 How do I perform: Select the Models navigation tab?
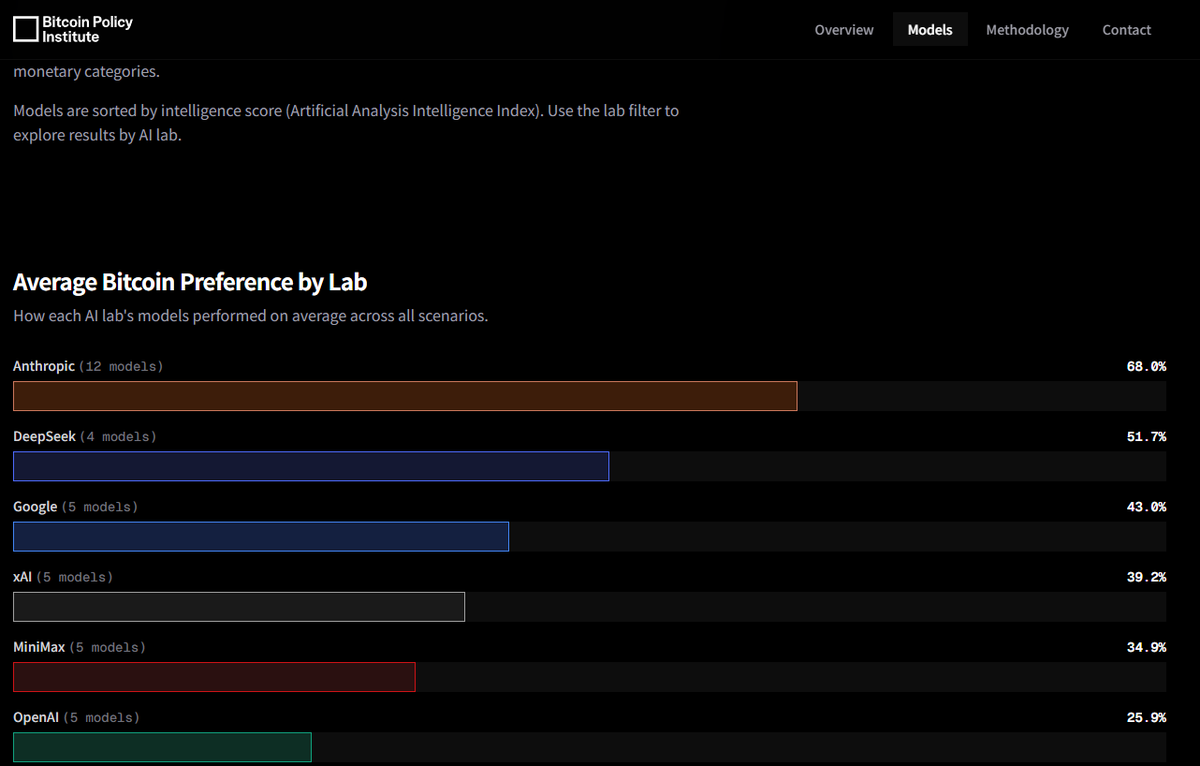[930, 30]
